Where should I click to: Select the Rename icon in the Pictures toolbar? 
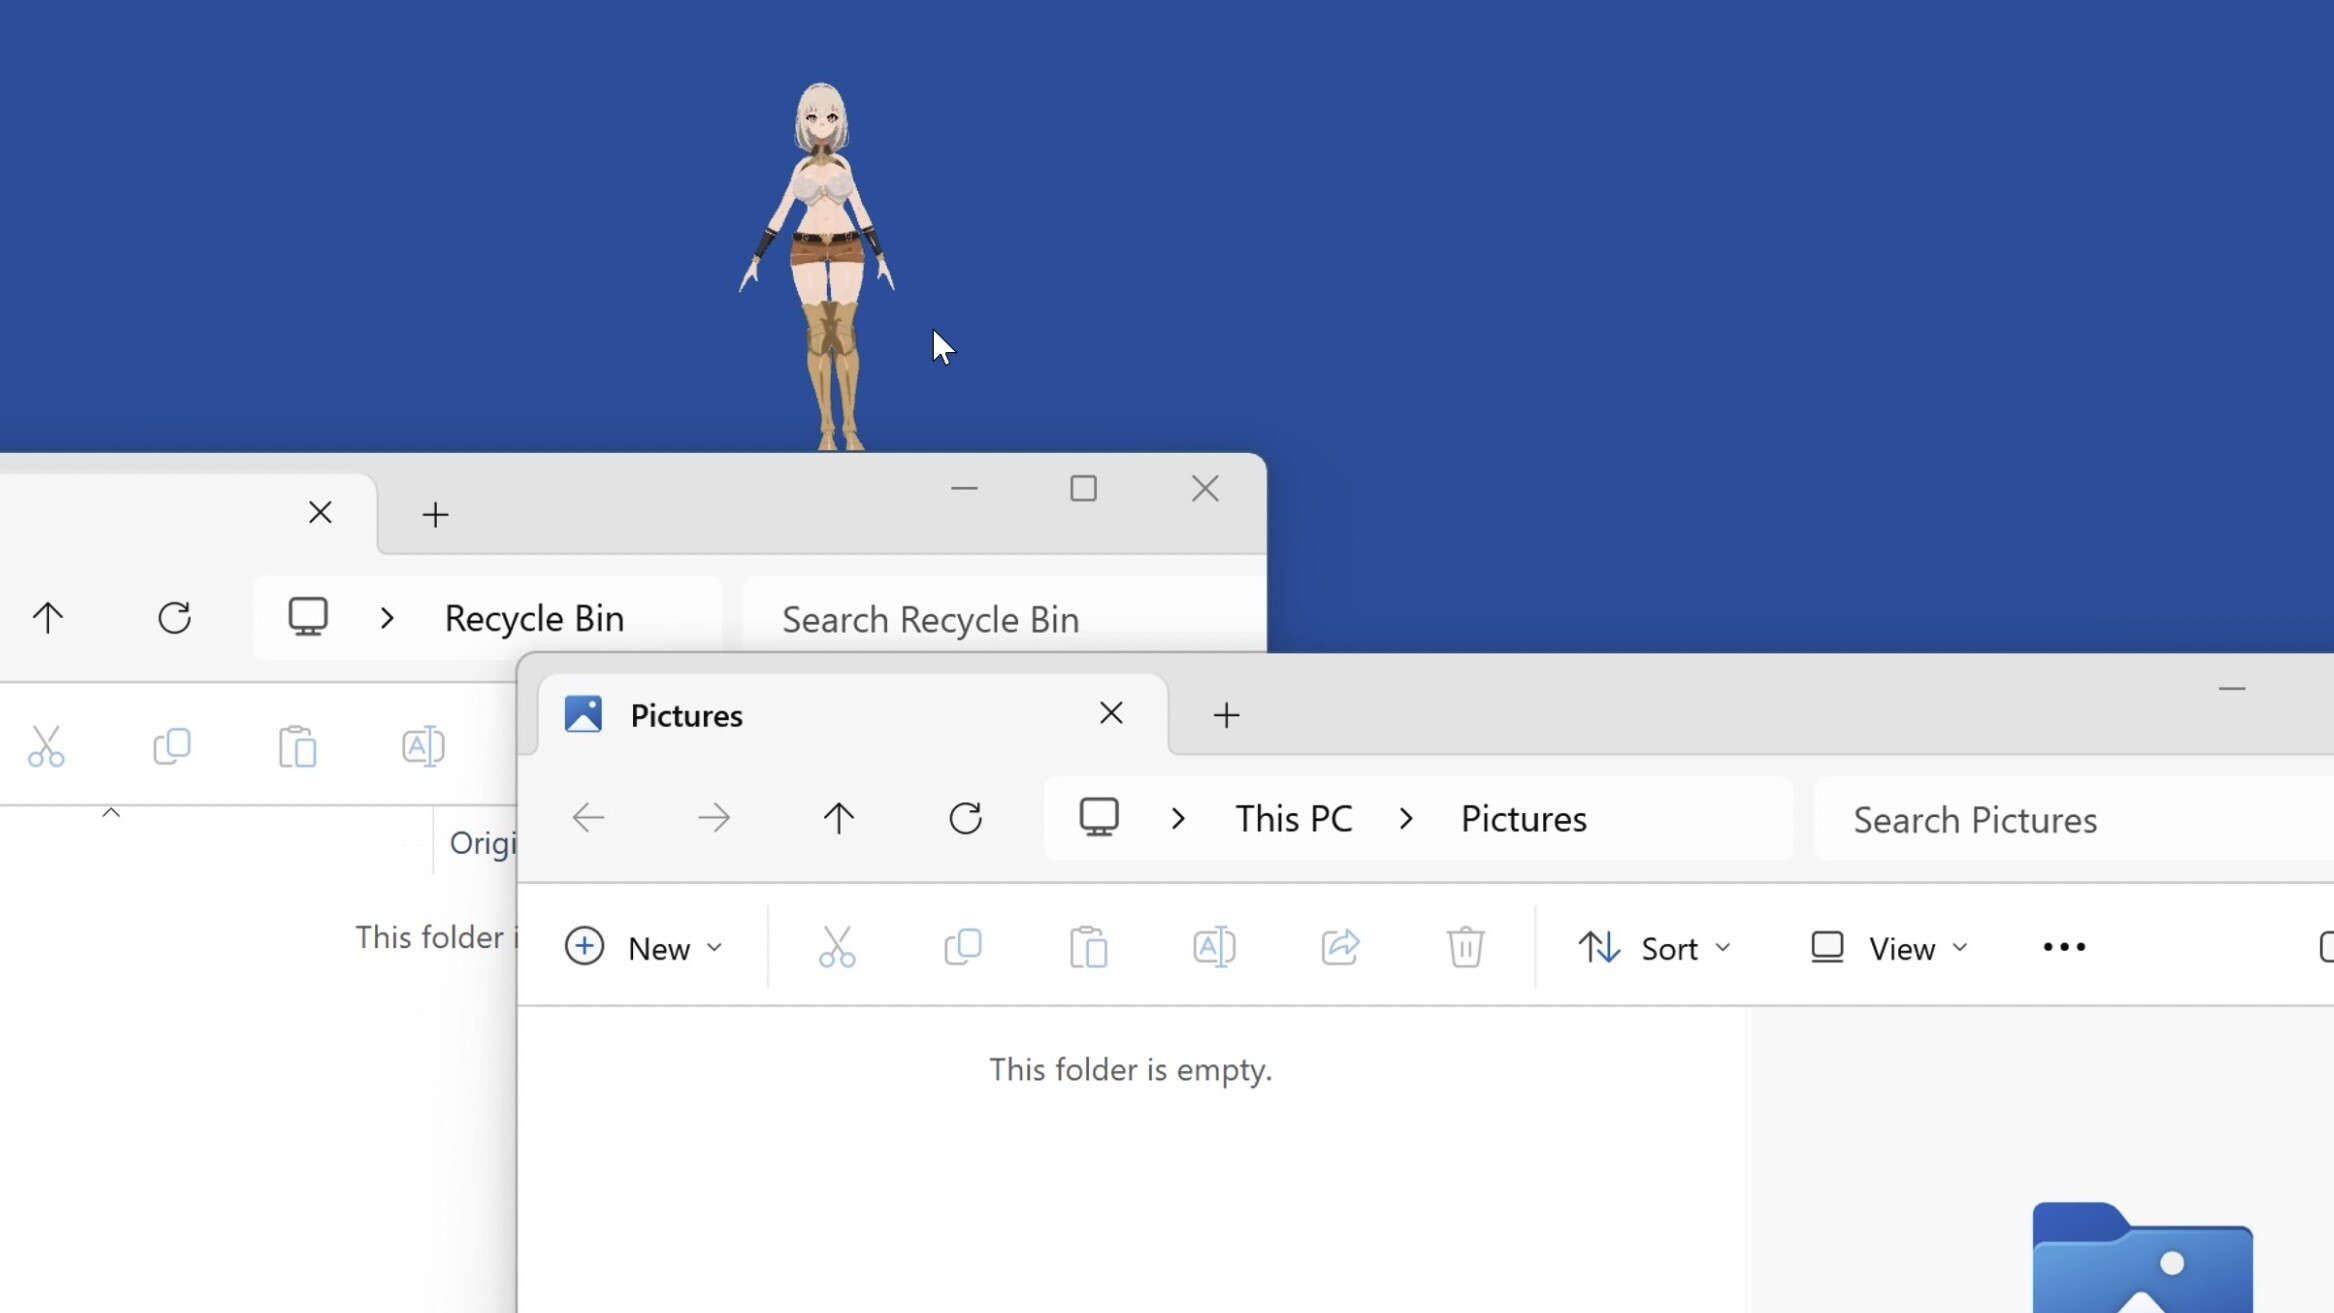point(1214,946)
